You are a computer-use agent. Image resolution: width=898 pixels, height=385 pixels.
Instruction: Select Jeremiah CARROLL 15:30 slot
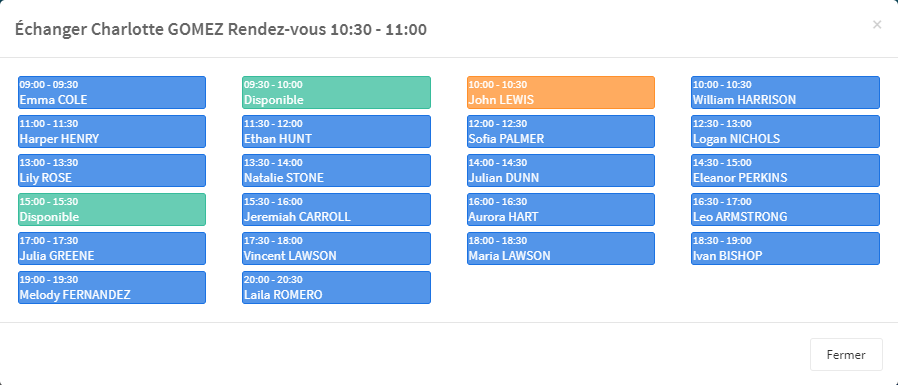pos(336,209)
